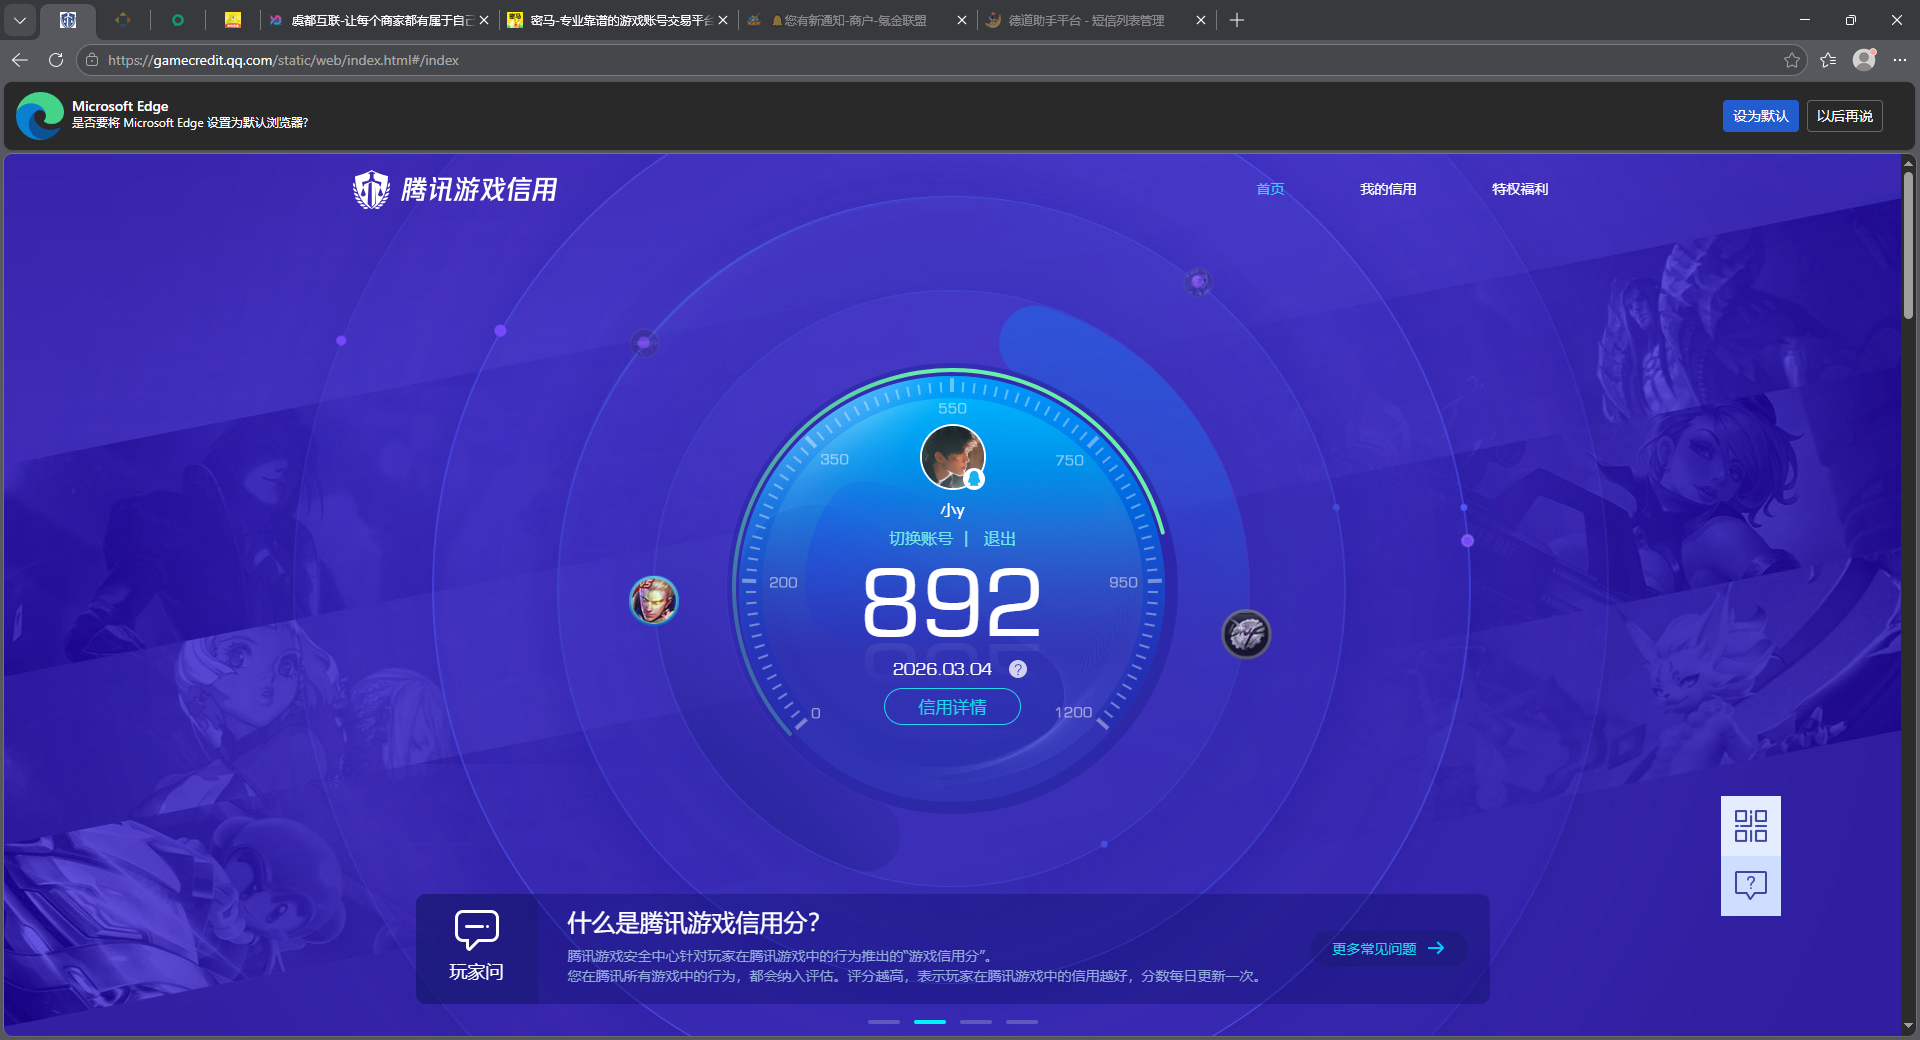Click the Honor of Kings hero avatar icon

[x=654, y=600]
